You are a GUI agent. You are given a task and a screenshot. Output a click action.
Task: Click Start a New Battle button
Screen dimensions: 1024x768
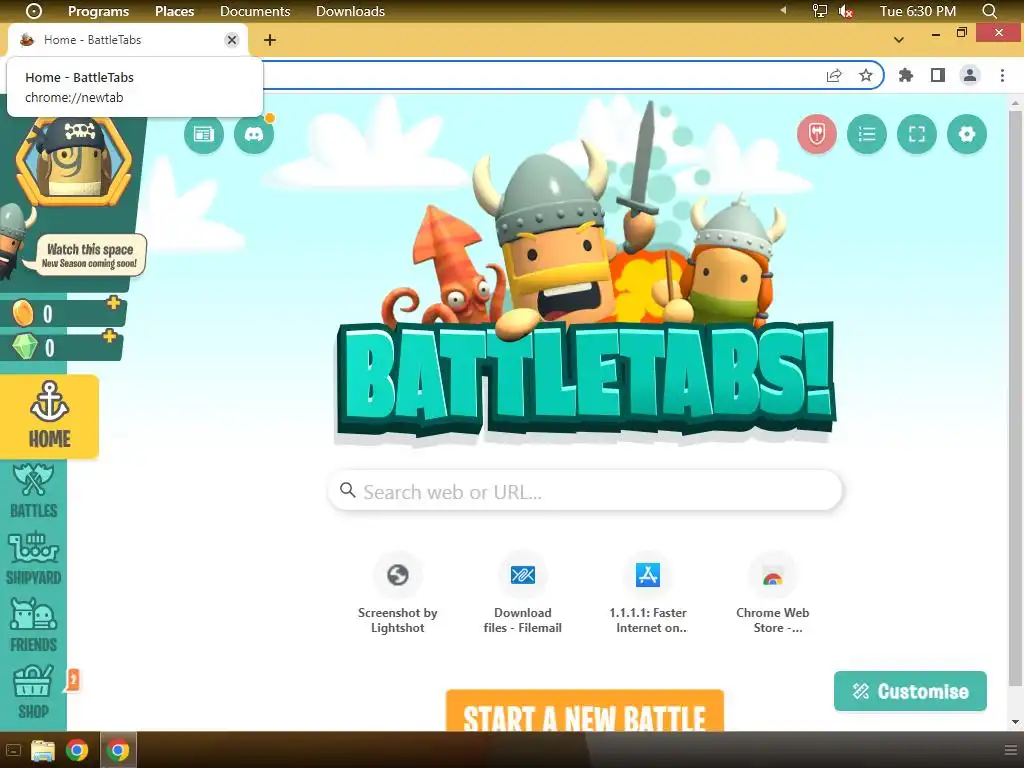click(x=585, y=712)
